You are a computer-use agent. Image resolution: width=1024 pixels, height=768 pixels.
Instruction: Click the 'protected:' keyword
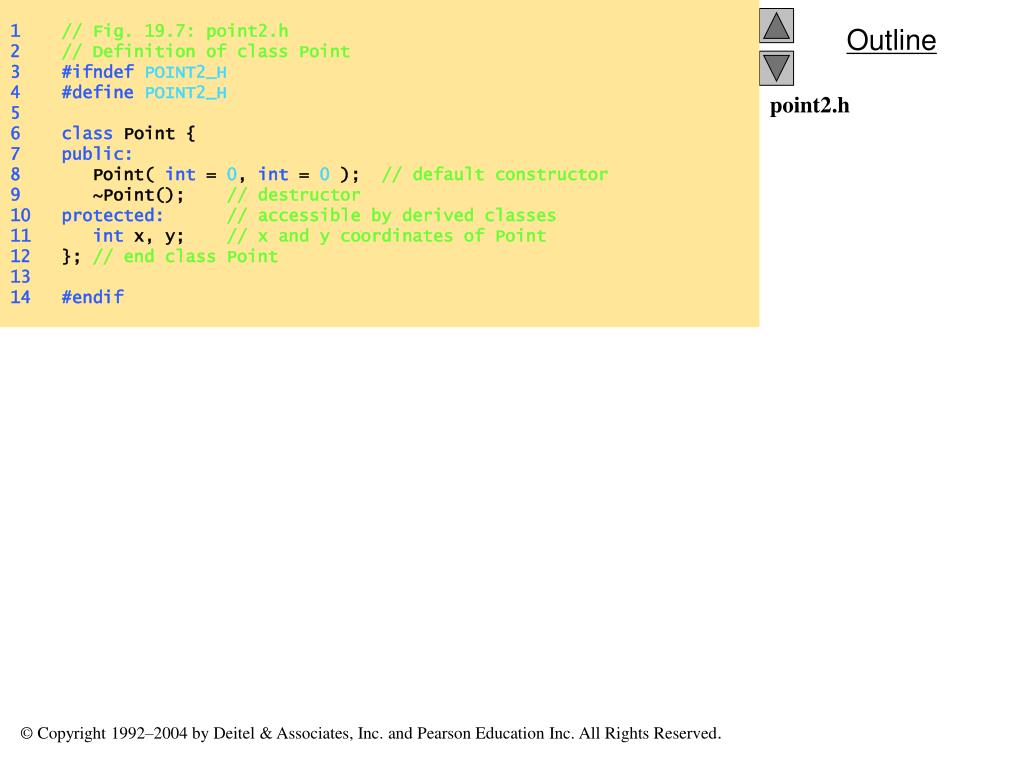pyautogui.click(x=112, y=216)
